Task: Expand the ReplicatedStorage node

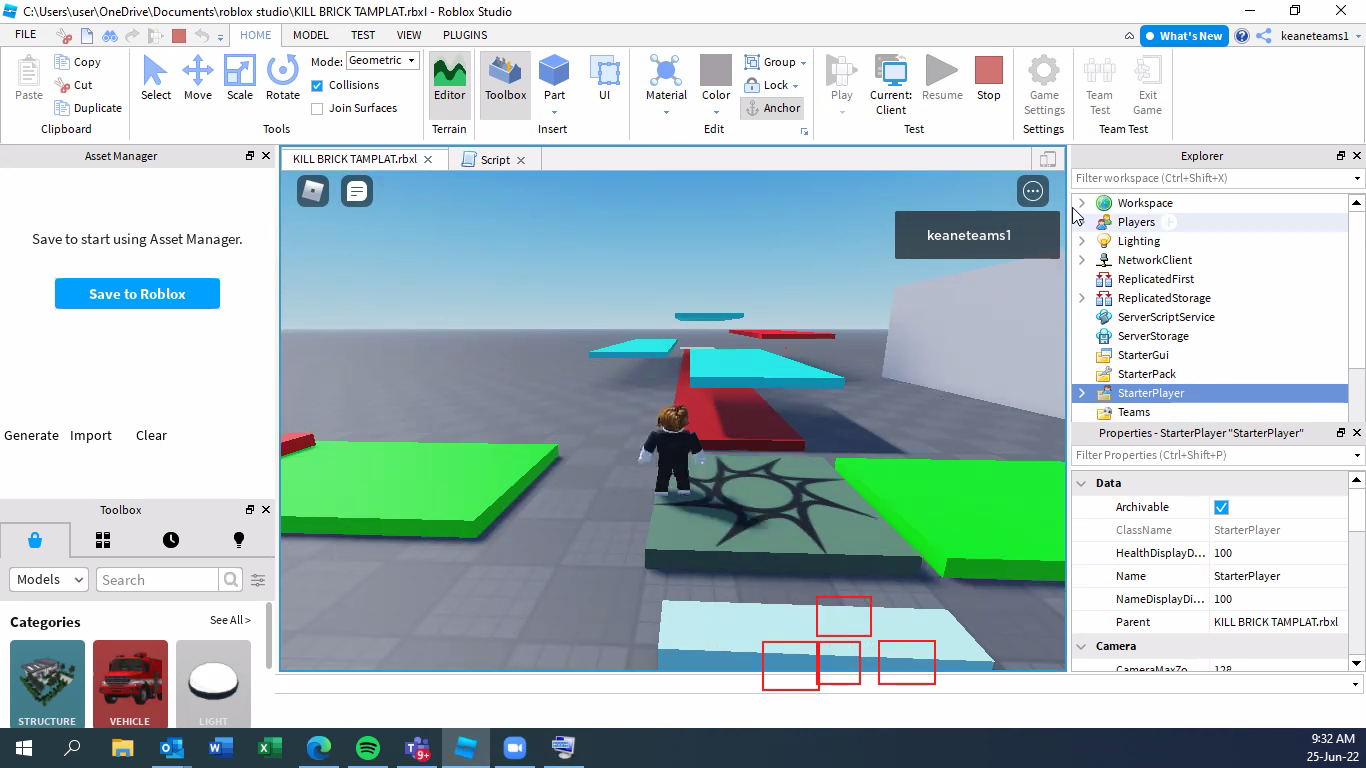Action: click(1081, 298)
